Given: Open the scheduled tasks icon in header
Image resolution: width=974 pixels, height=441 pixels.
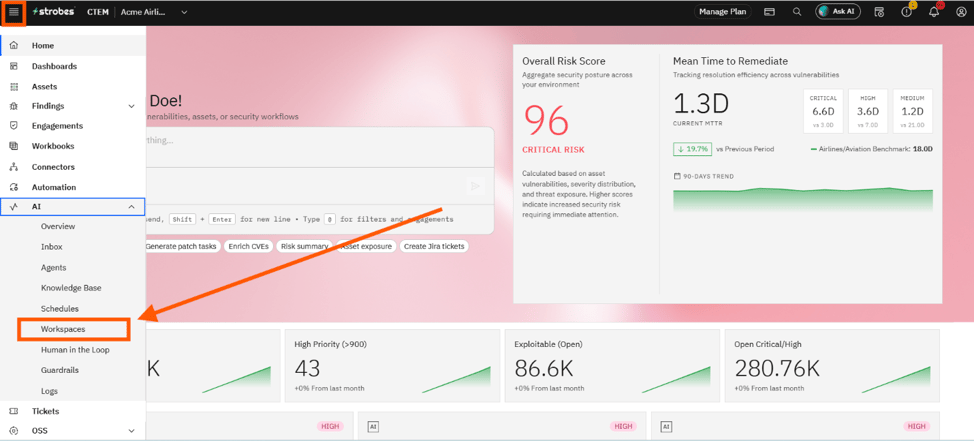Looking at the screenshot, I should tap(878, 12).
